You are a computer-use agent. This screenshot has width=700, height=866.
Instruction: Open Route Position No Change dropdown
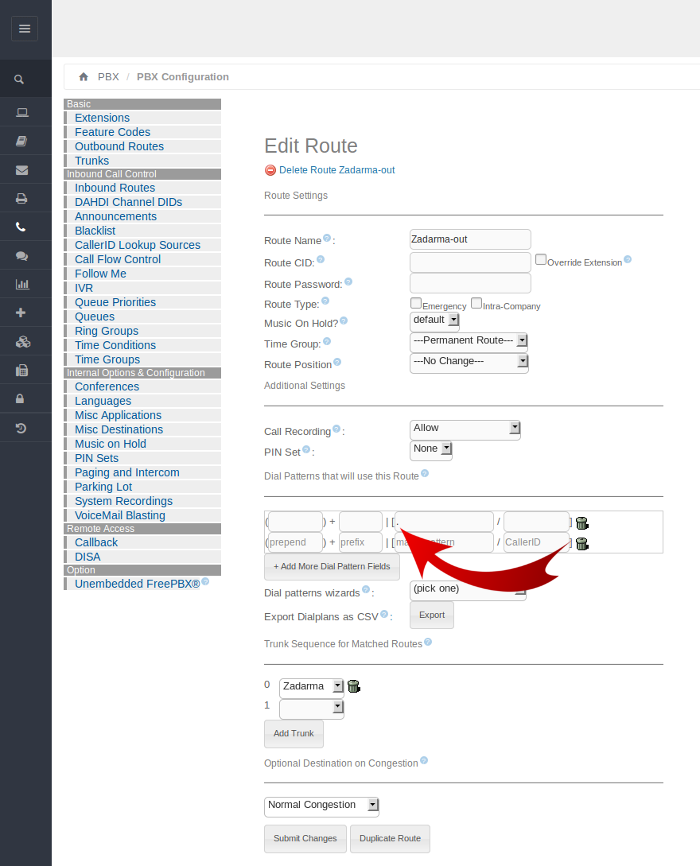[x=469, y=362]
